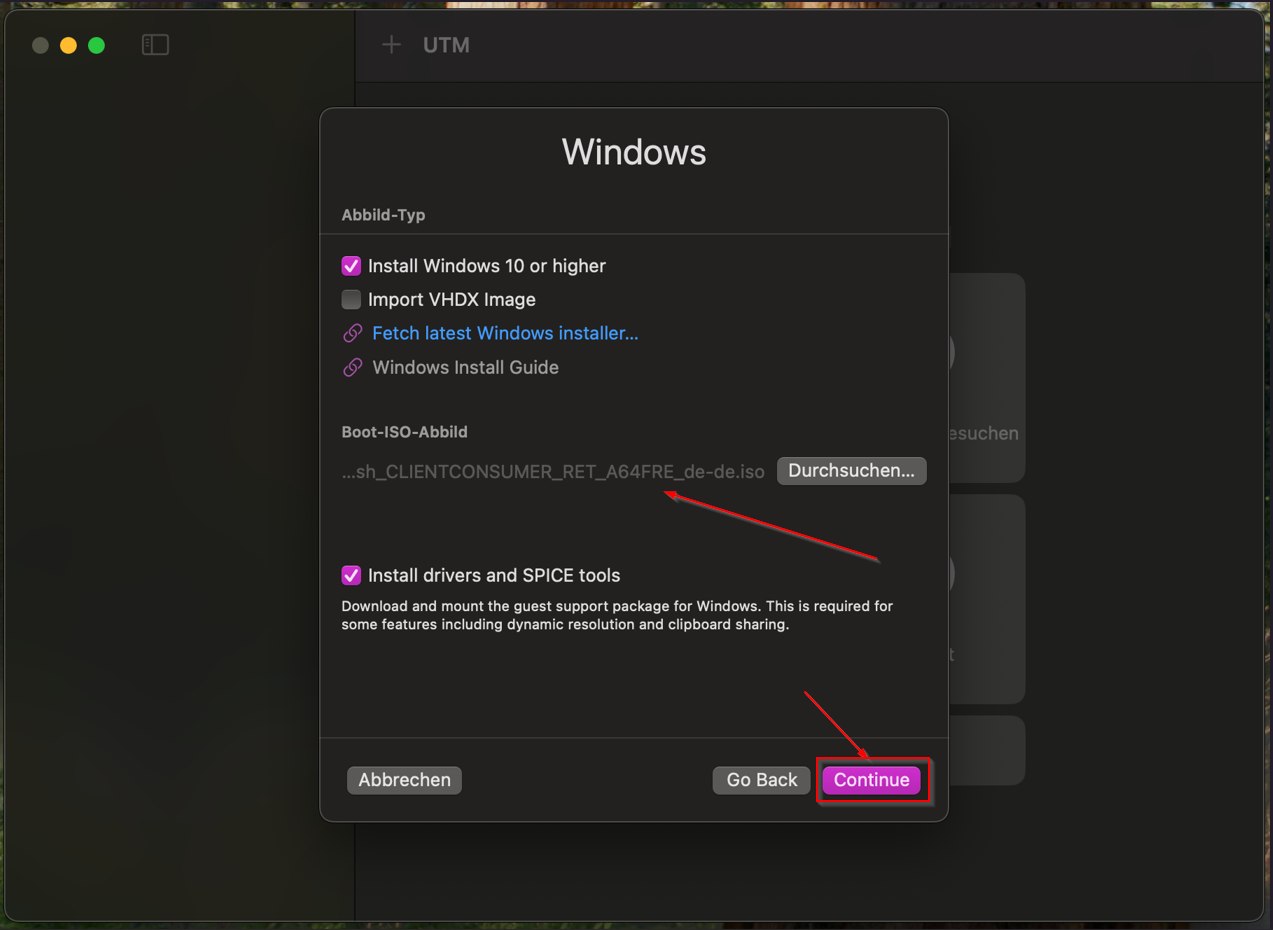The height and width of the screenshot is (930, 1273).
Task: Open Fetch latest Windows installer link
Action: (x=505, y=333)
